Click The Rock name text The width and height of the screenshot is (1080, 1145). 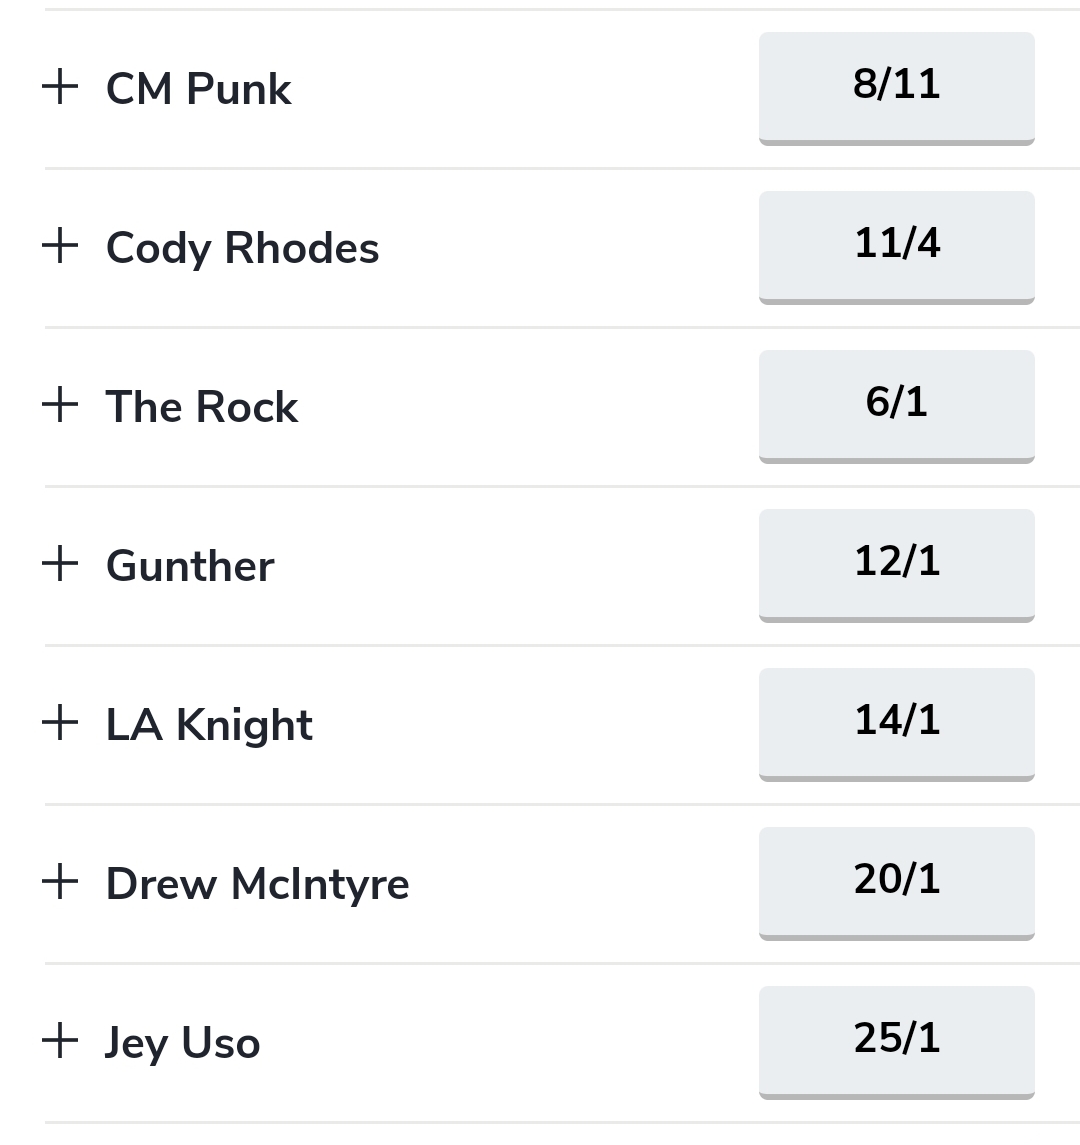[x=201, y=407]
